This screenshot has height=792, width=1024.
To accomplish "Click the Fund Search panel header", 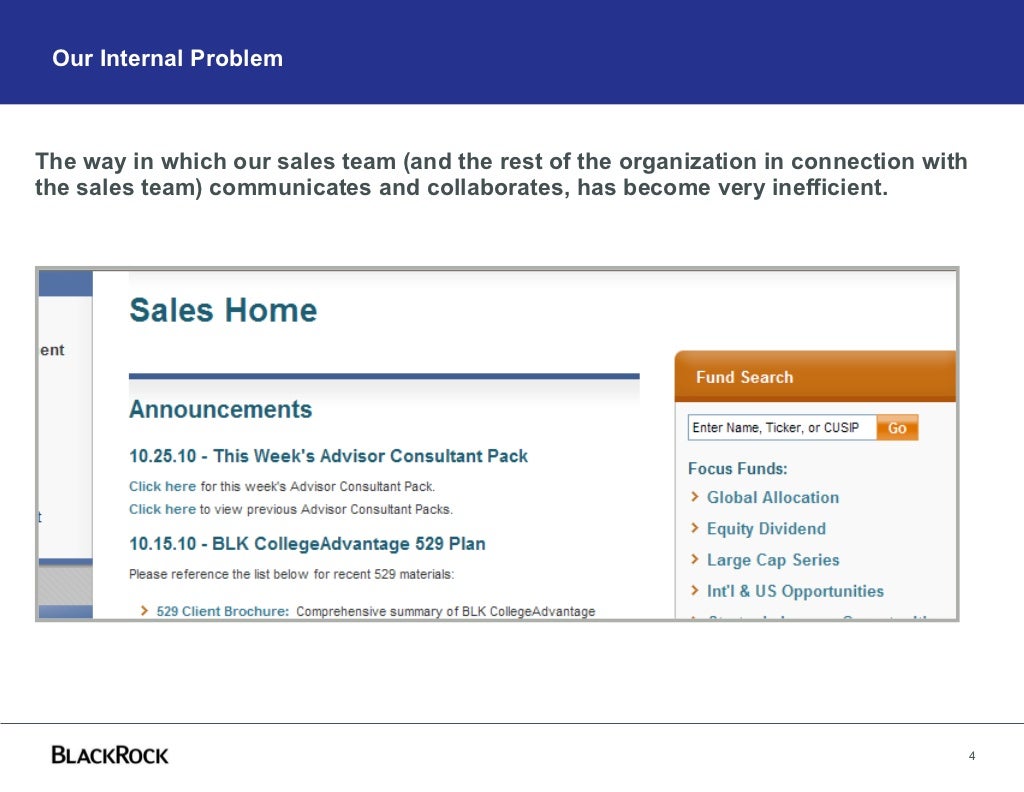I will 744,377.
